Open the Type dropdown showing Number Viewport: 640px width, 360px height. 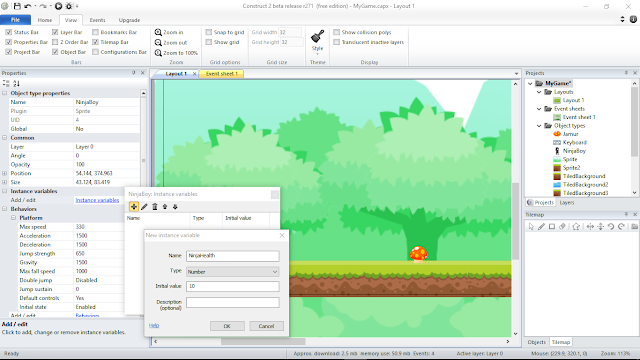click(x=233, y=272)
